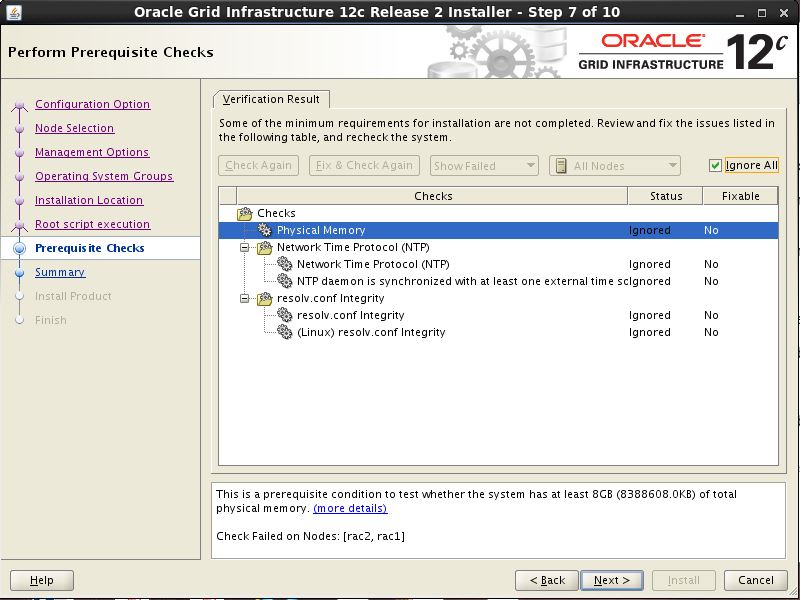Proceed with the Next > button
The height and width of the screenshot is (600, 800).
(612, 580)
